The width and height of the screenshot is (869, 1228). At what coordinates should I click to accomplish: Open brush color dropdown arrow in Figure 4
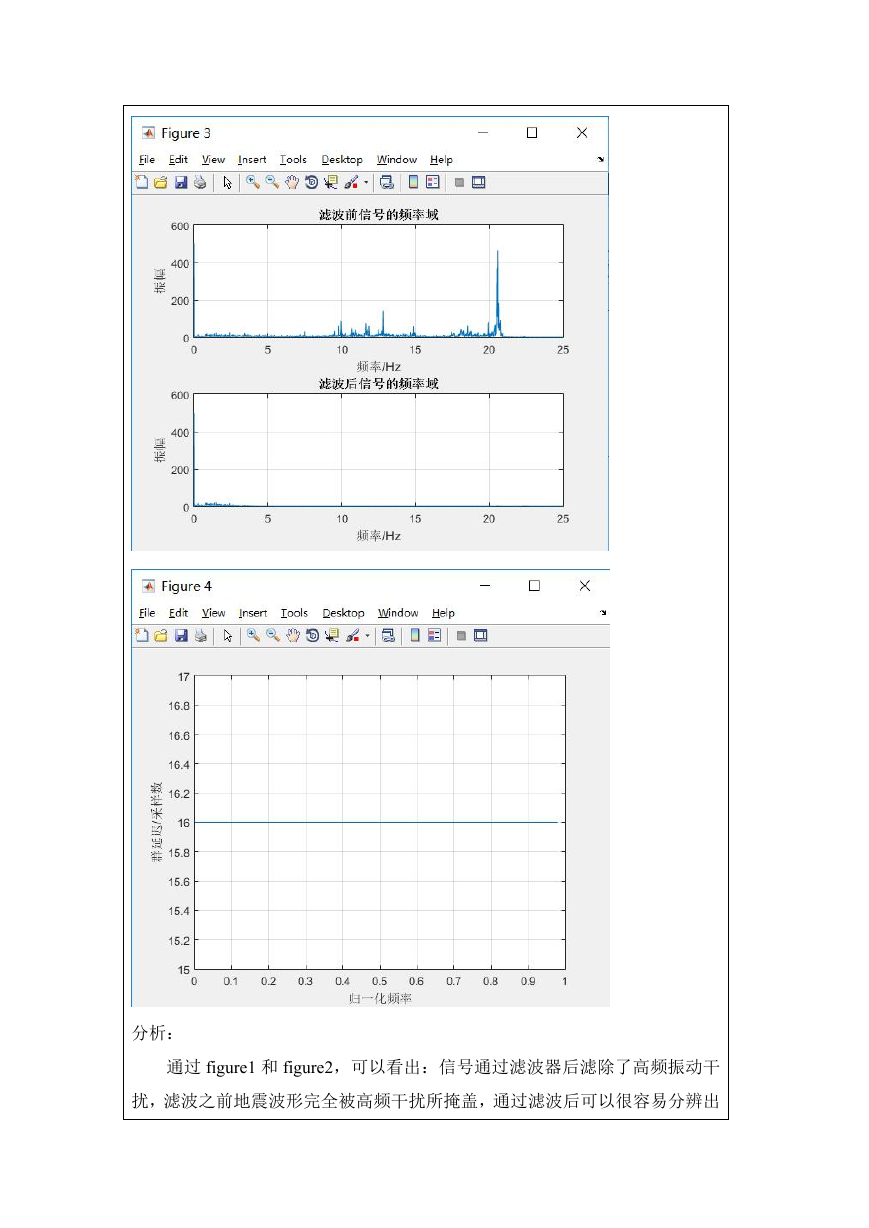click(x=367, y=635)
